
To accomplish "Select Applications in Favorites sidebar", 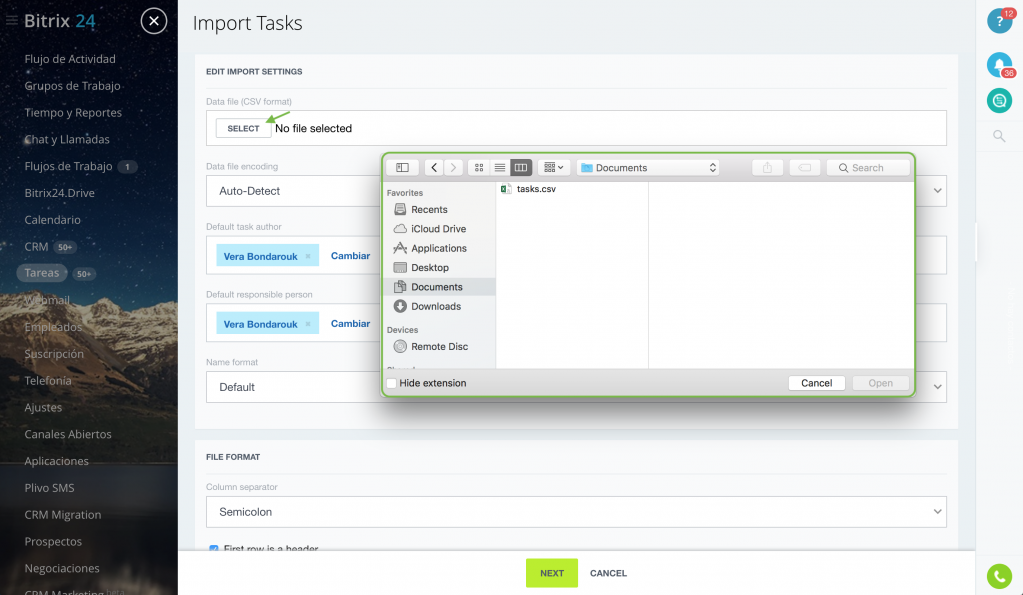I will click(x=440, y=248).
